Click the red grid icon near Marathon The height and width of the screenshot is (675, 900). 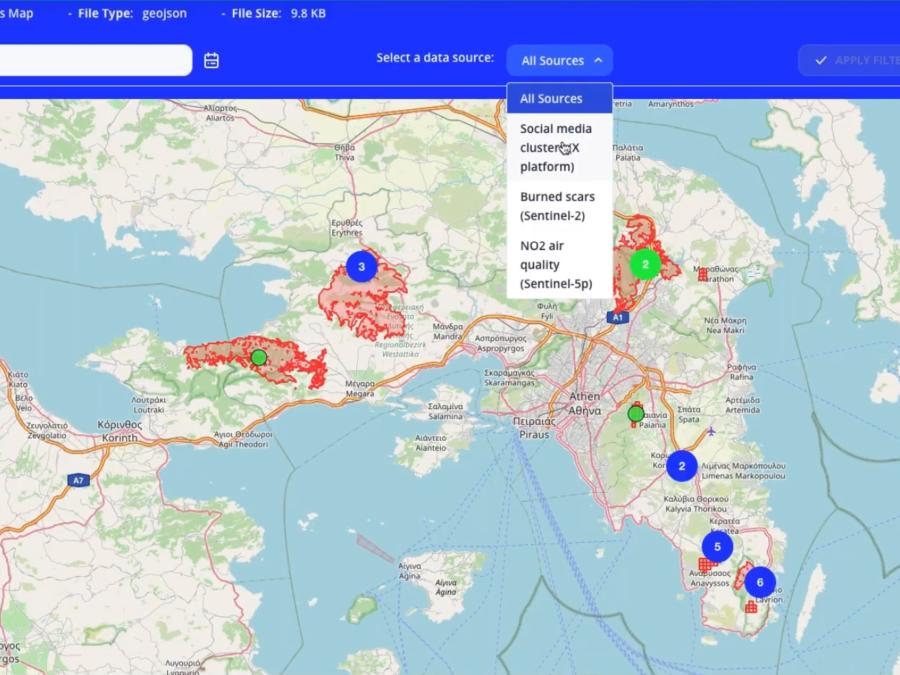(703, 273)
